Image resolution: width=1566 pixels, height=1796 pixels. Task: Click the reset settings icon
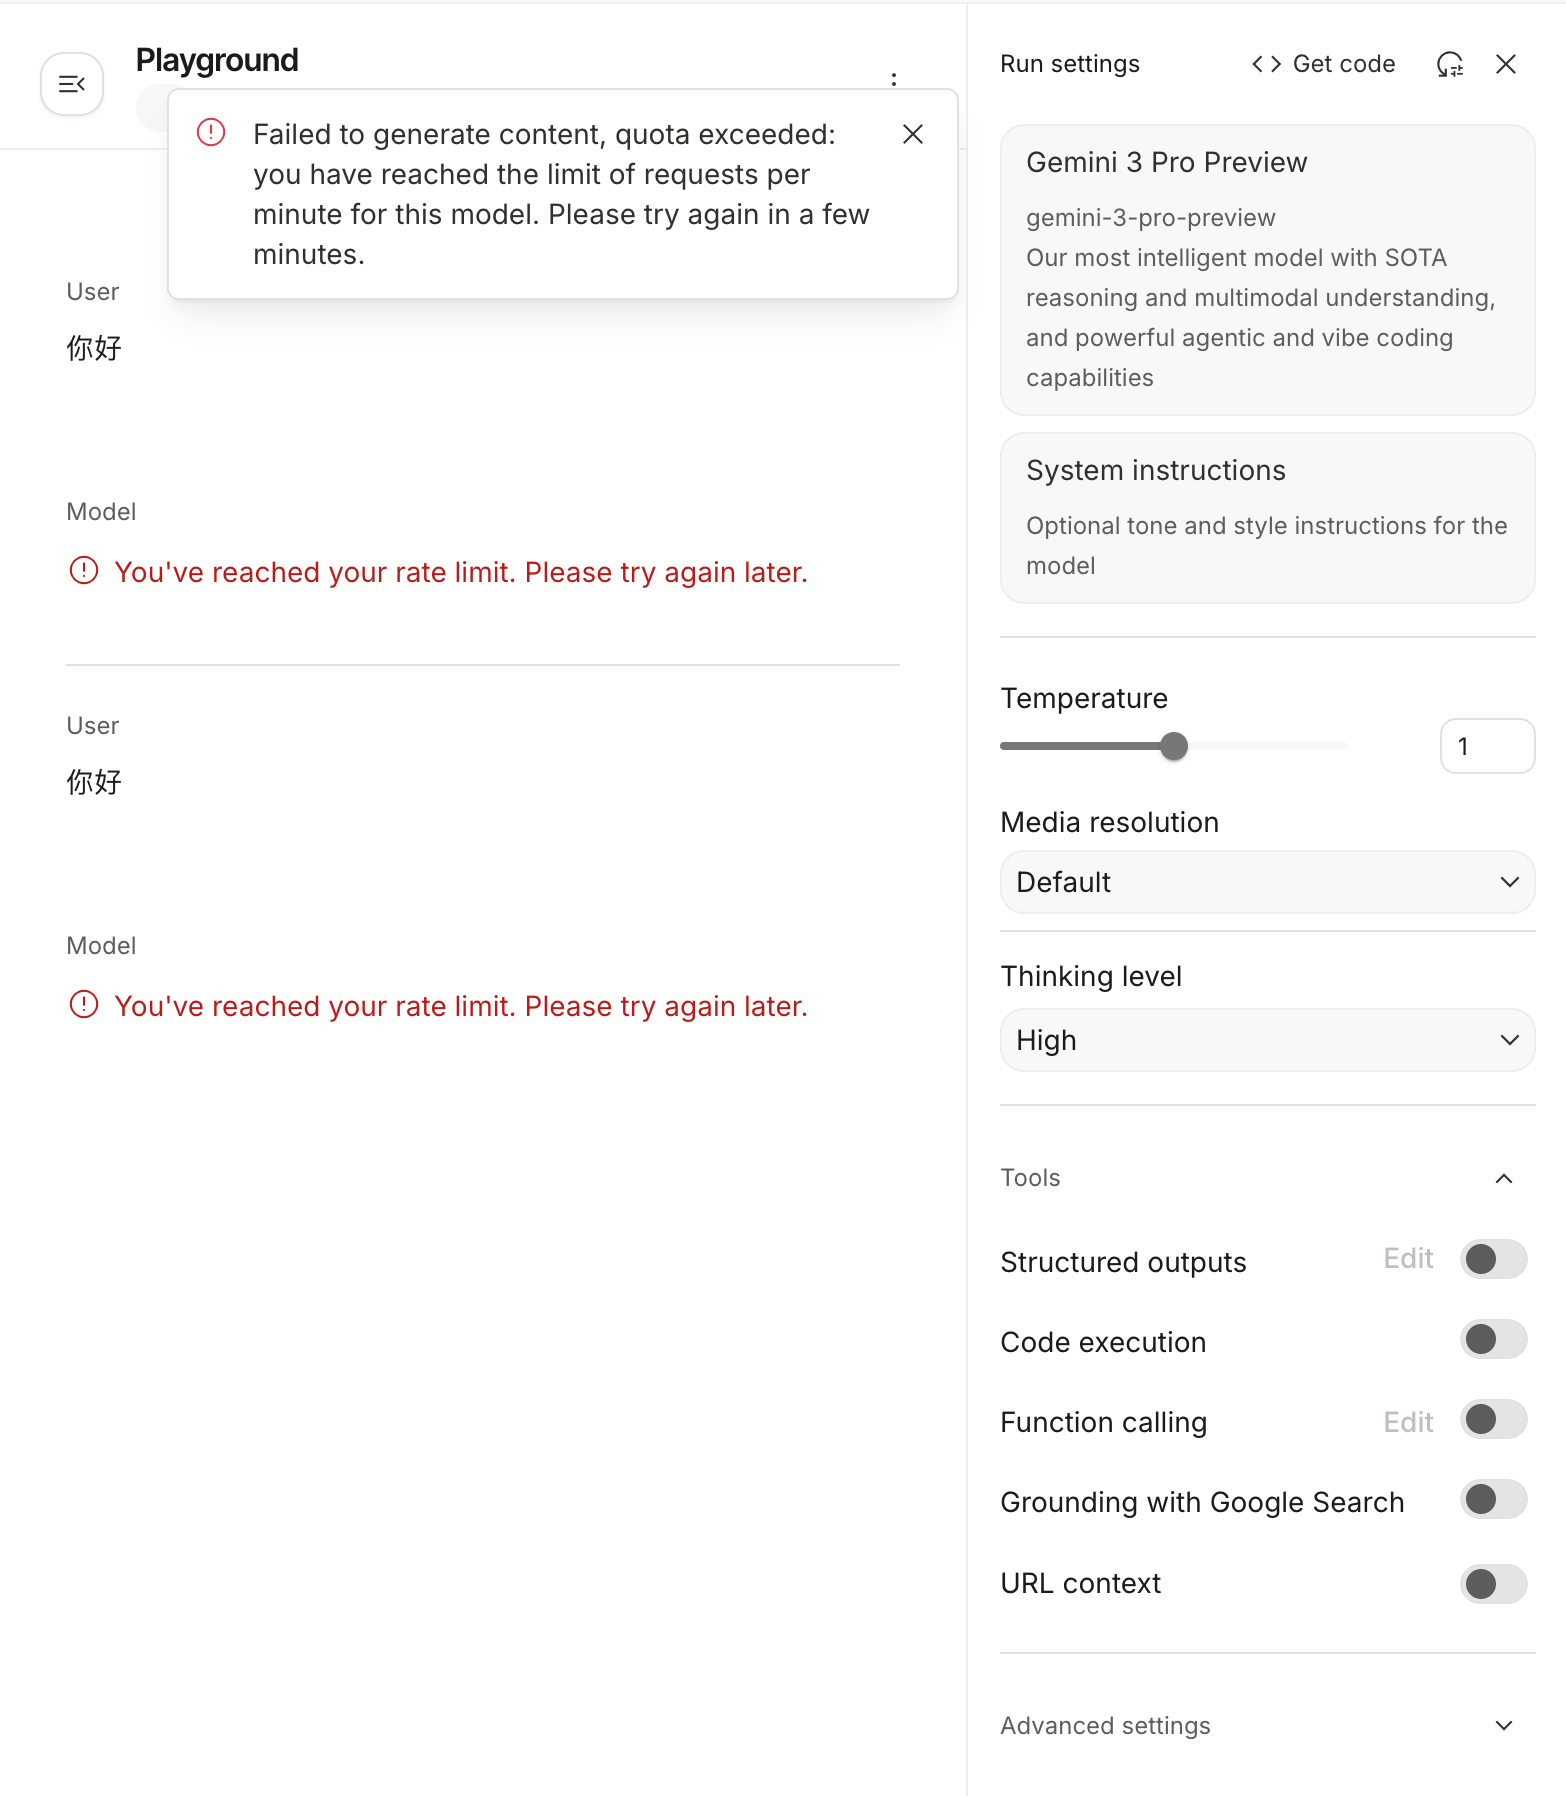click(x=1449, y=64)
